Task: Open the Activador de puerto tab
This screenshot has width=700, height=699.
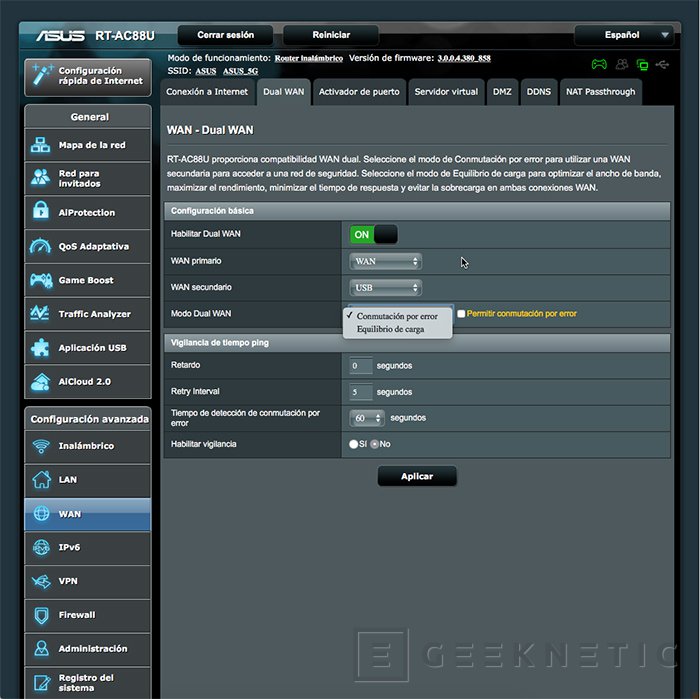Action: (x=359, y=92)
